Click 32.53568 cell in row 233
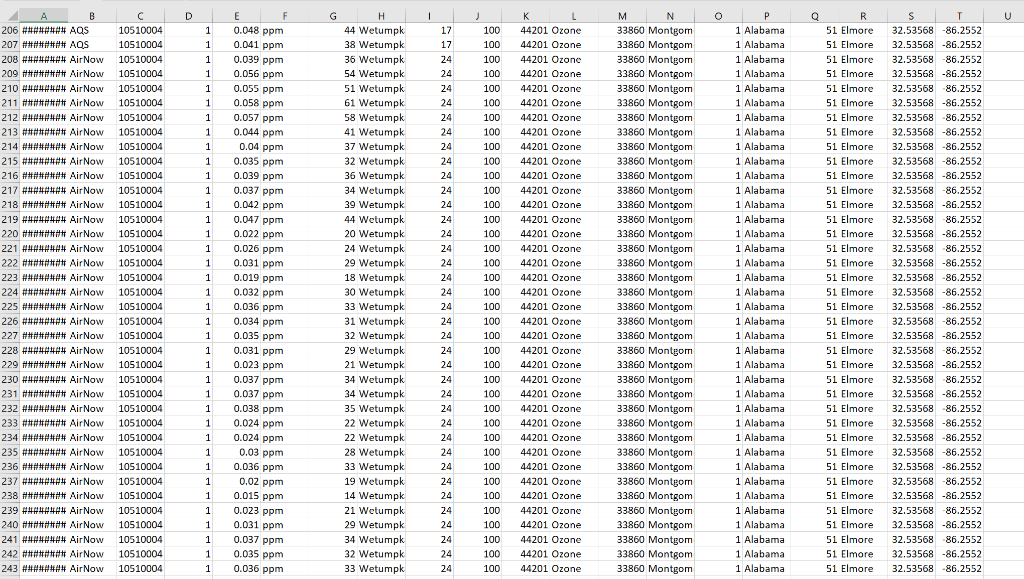This screenshot has height=579, width=1024. point(913,423)
